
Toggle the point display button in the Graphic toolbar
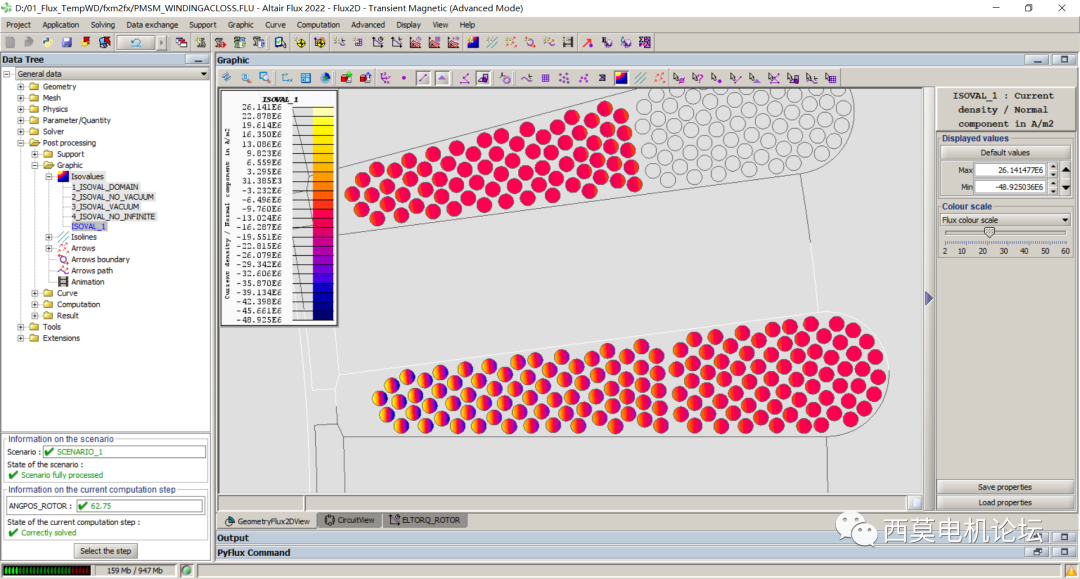[x=404, y=78]
